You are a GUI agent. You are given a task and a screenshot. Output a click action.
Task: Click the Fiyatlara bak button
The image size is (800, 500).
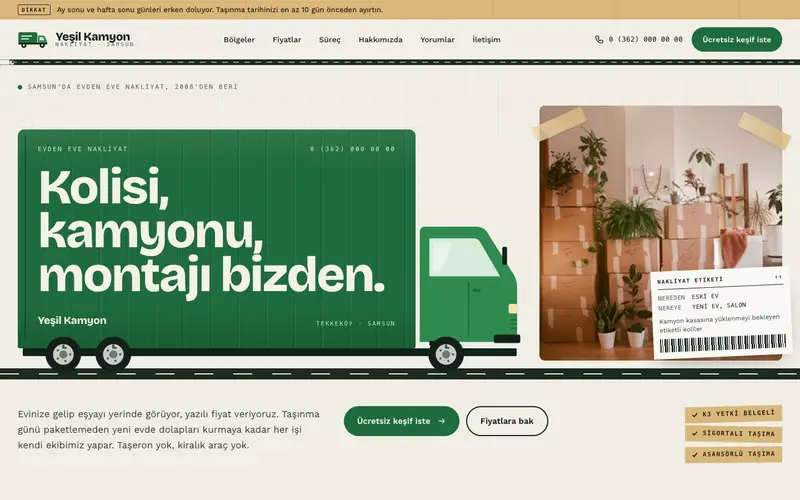click(x=507, y=421)
